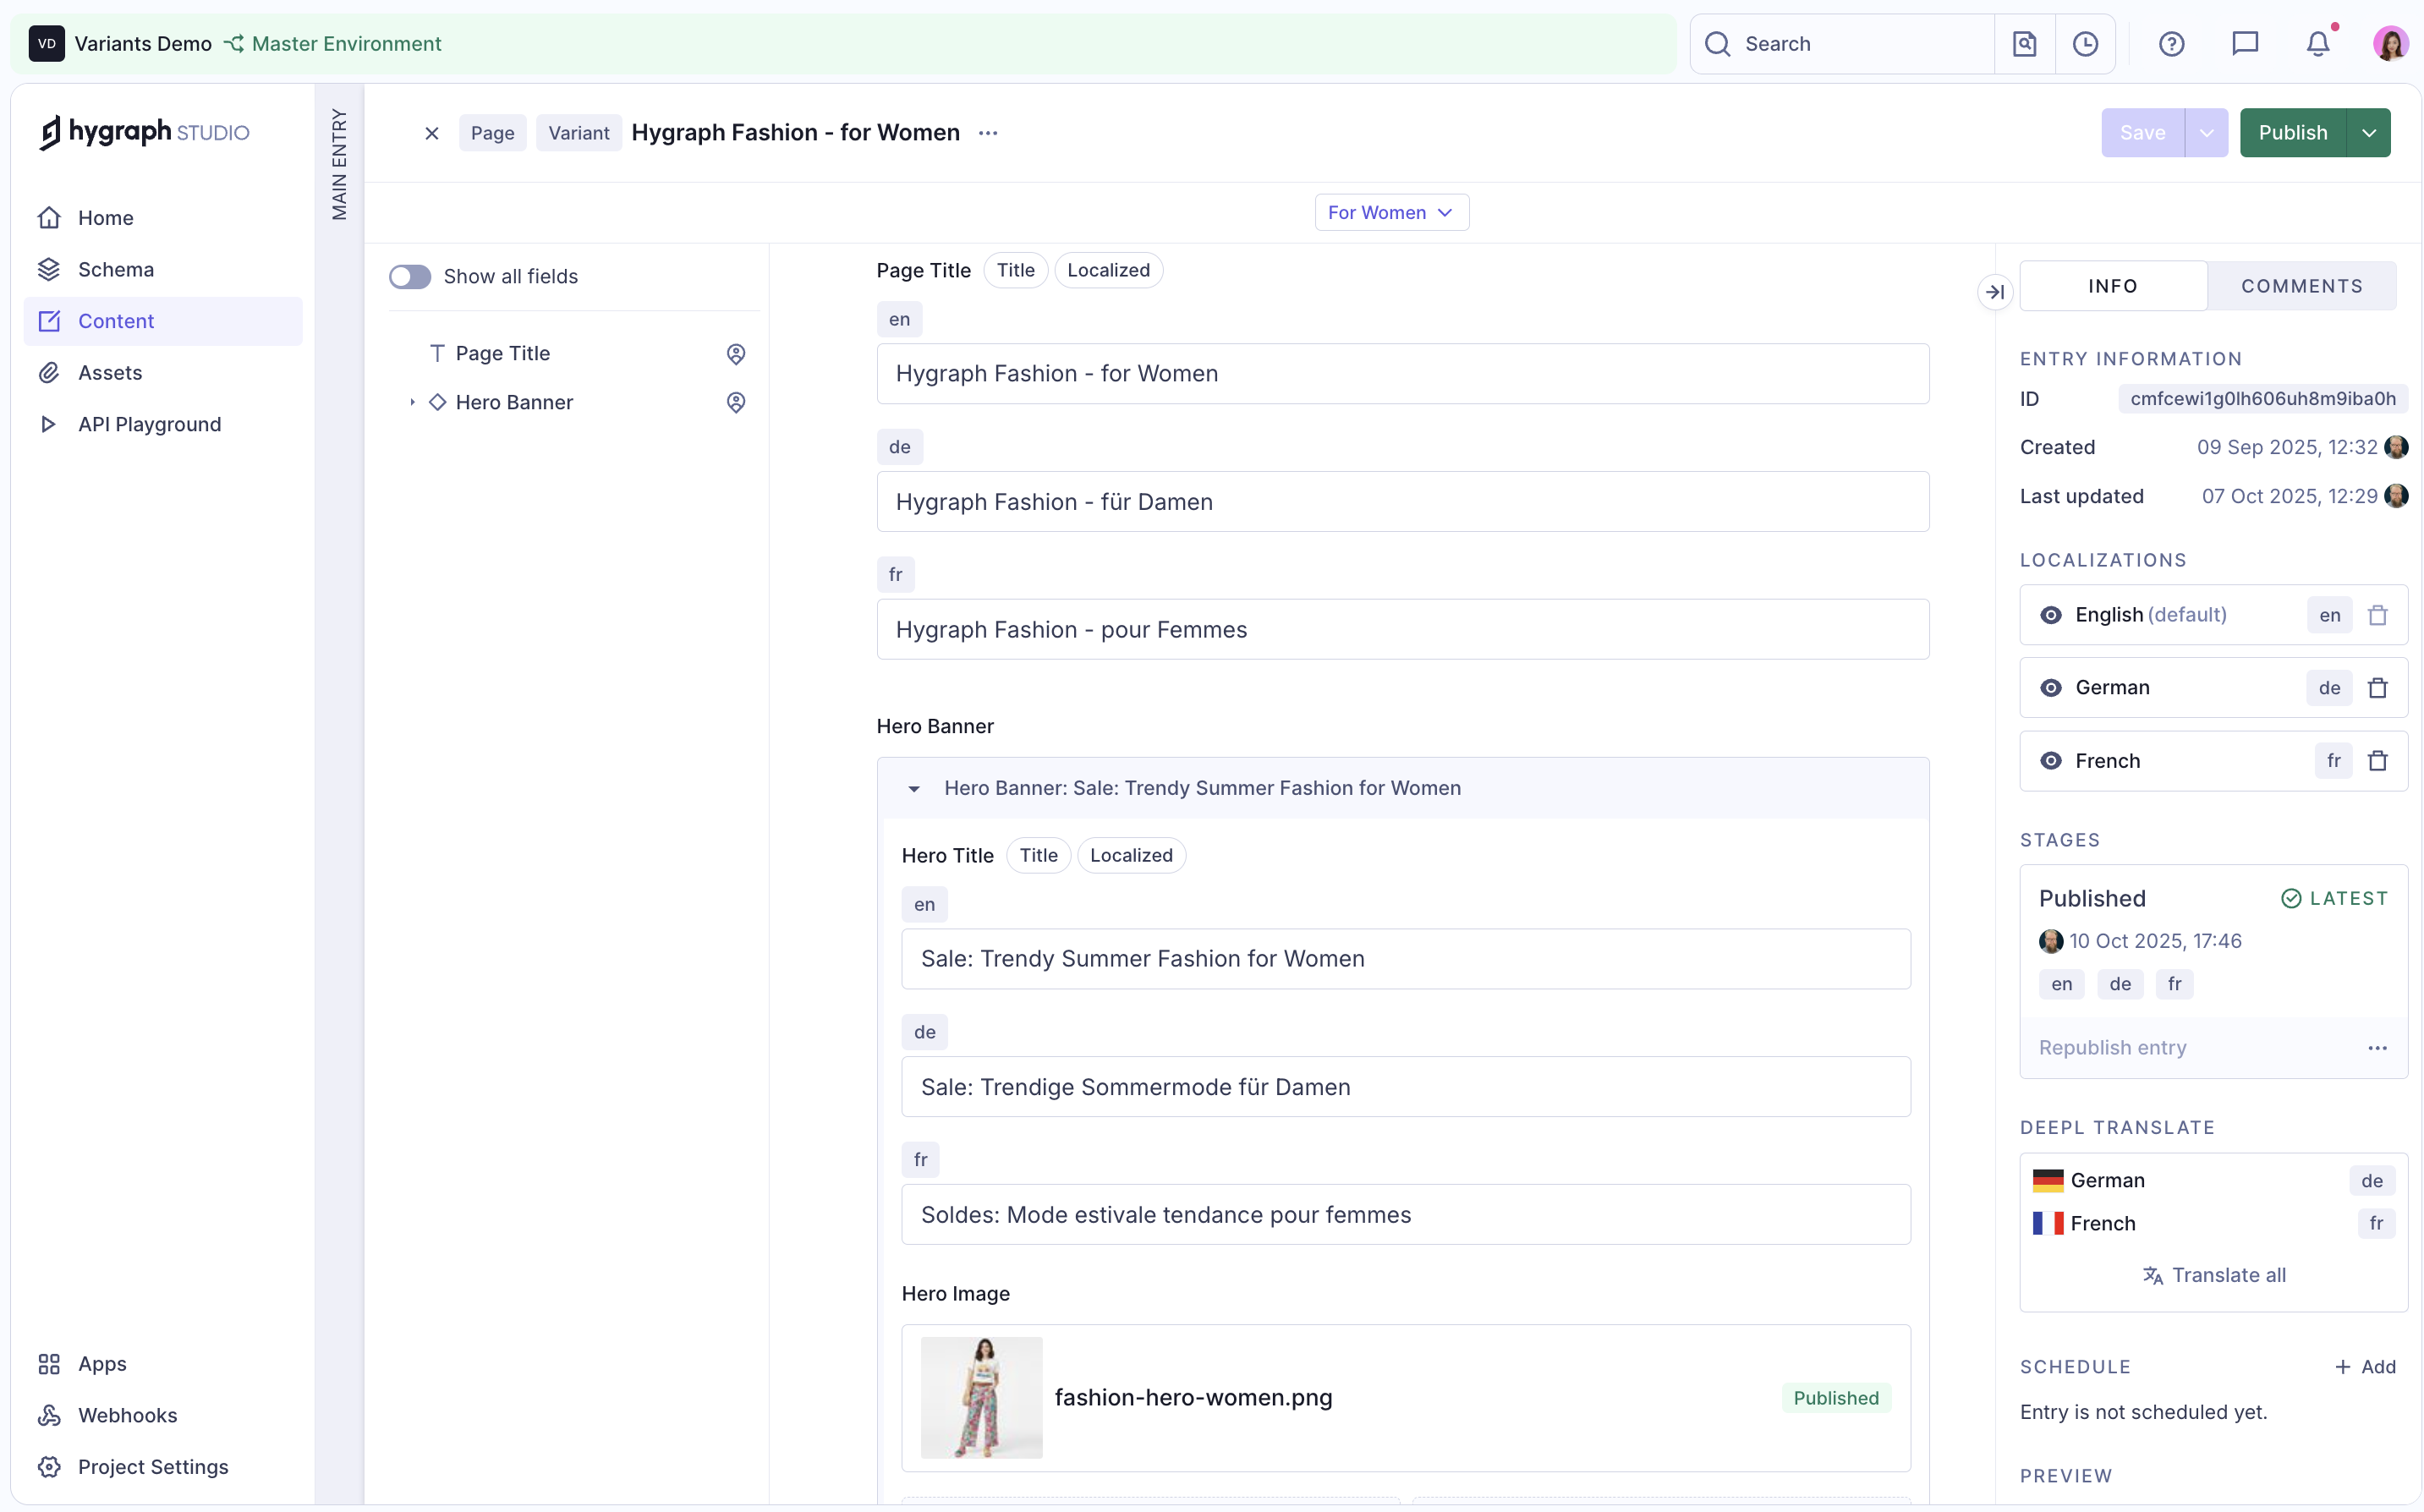Click the Translate all button

coord(2214,1275)
